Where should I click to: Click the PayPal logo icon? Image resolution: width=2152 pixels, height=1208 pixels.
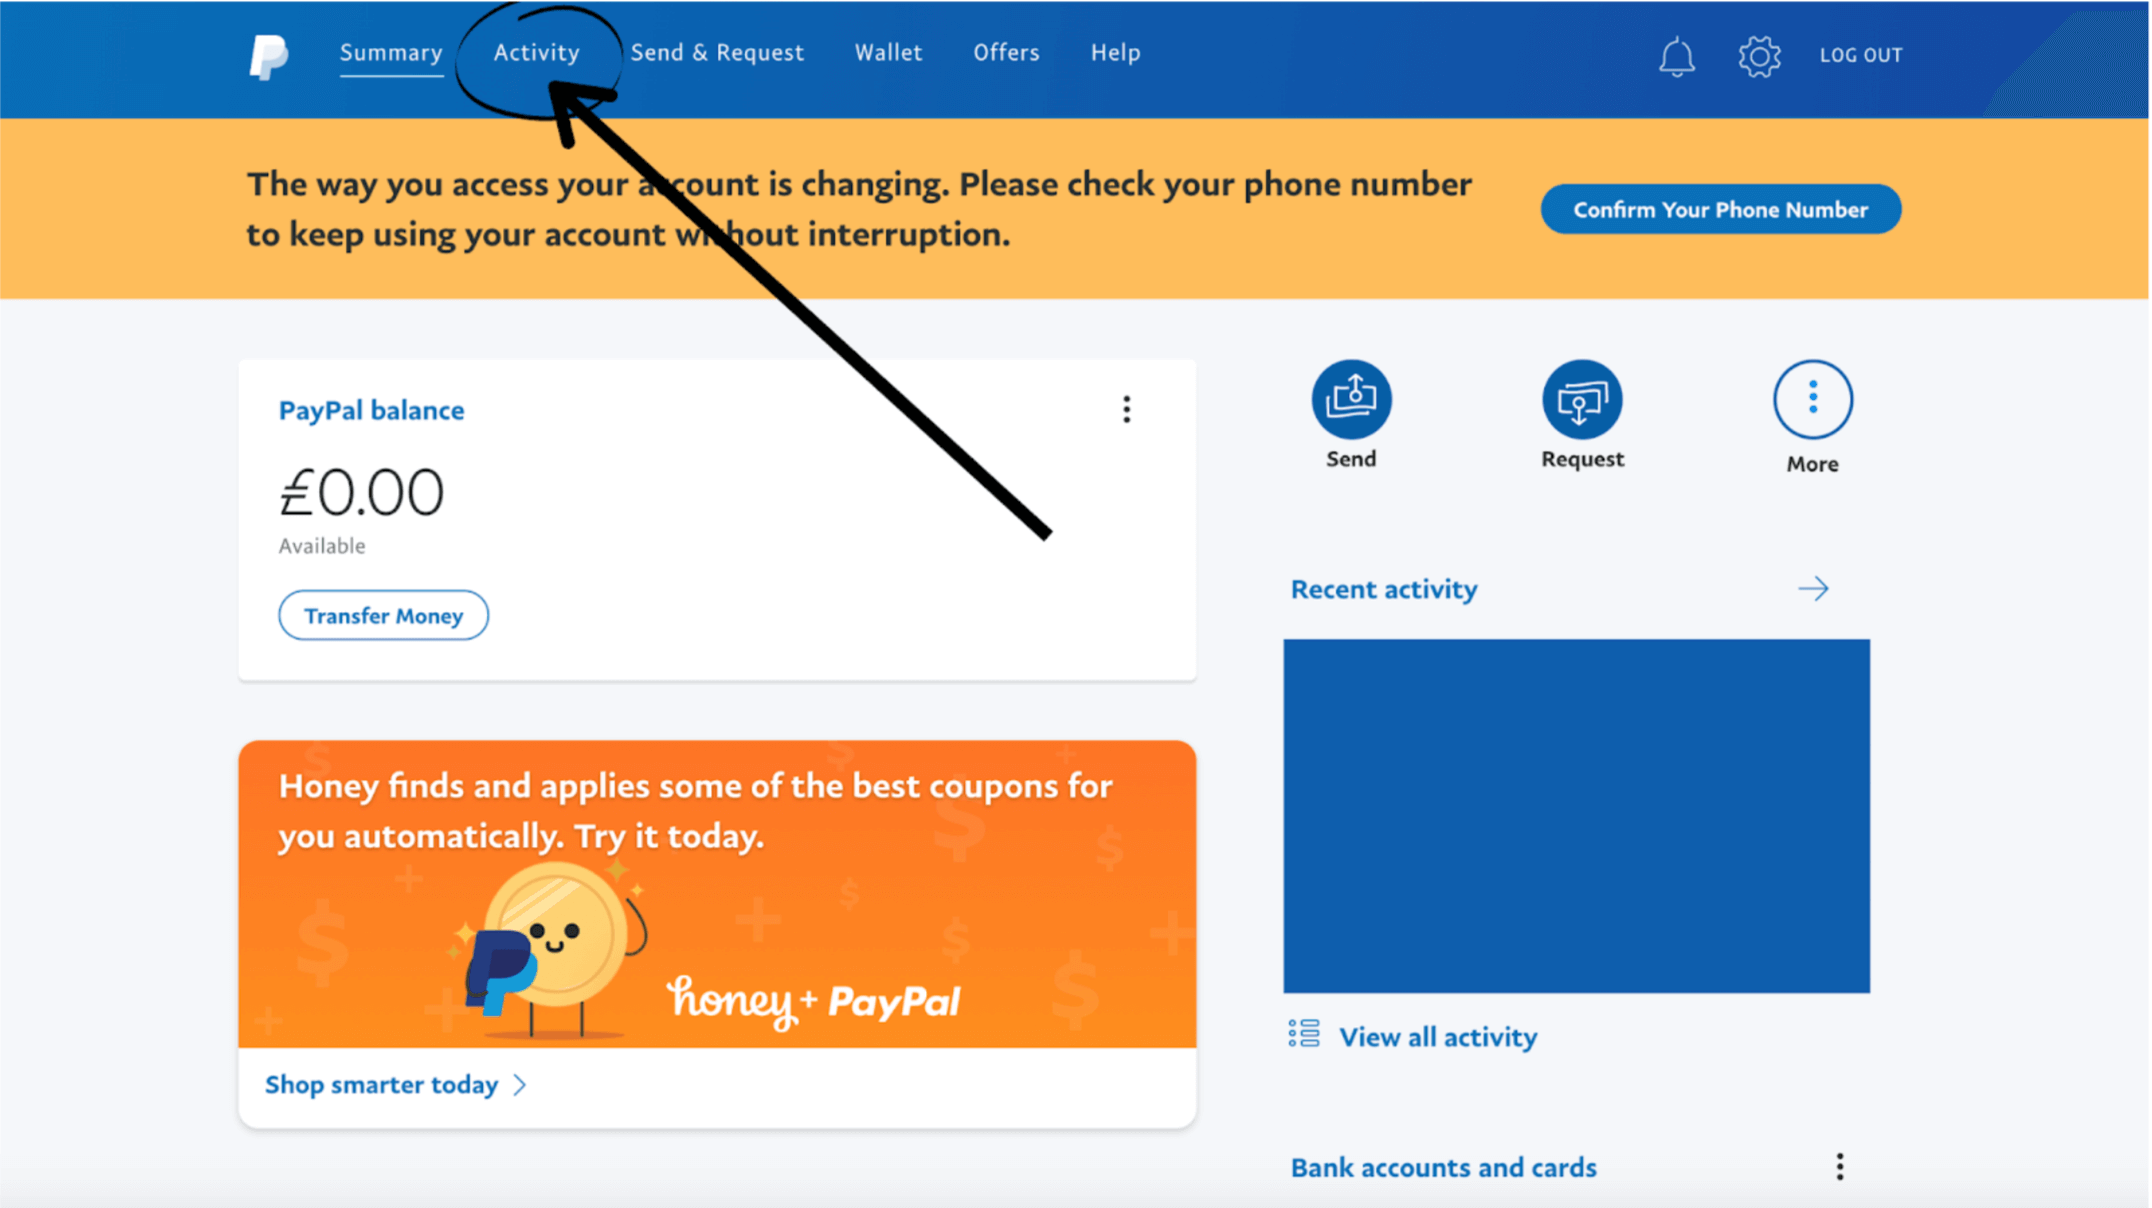pos(268,53)
